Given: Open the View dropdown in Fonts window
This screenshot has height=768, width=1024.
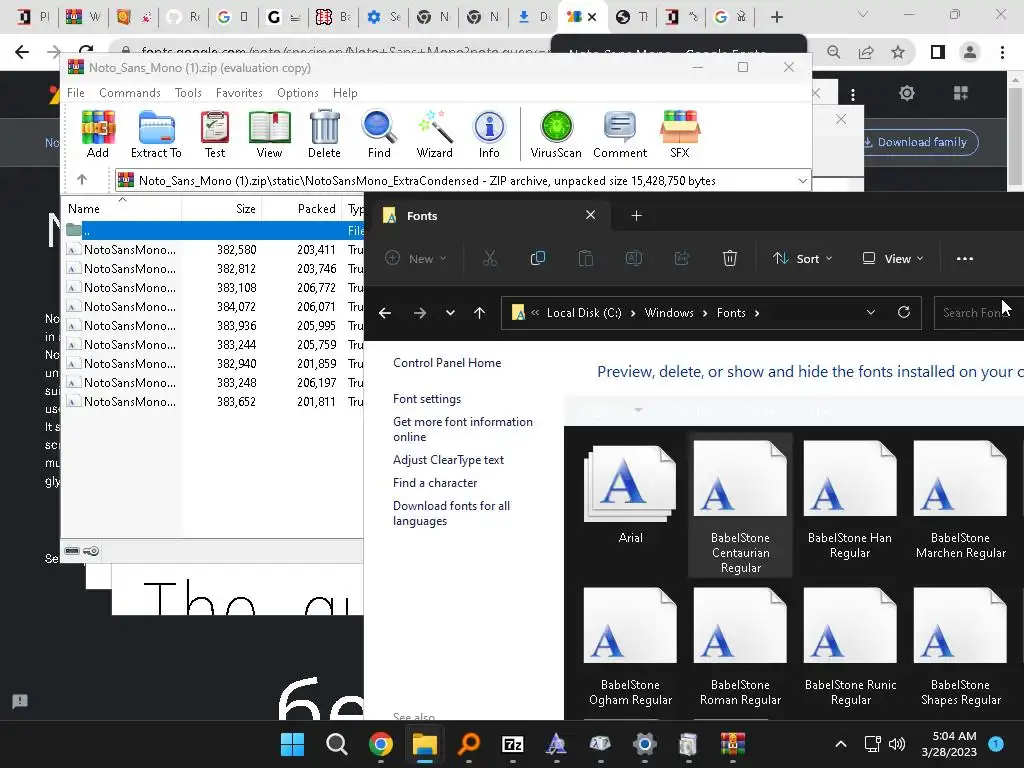Looking at the screenshot, I should point(893,259).
